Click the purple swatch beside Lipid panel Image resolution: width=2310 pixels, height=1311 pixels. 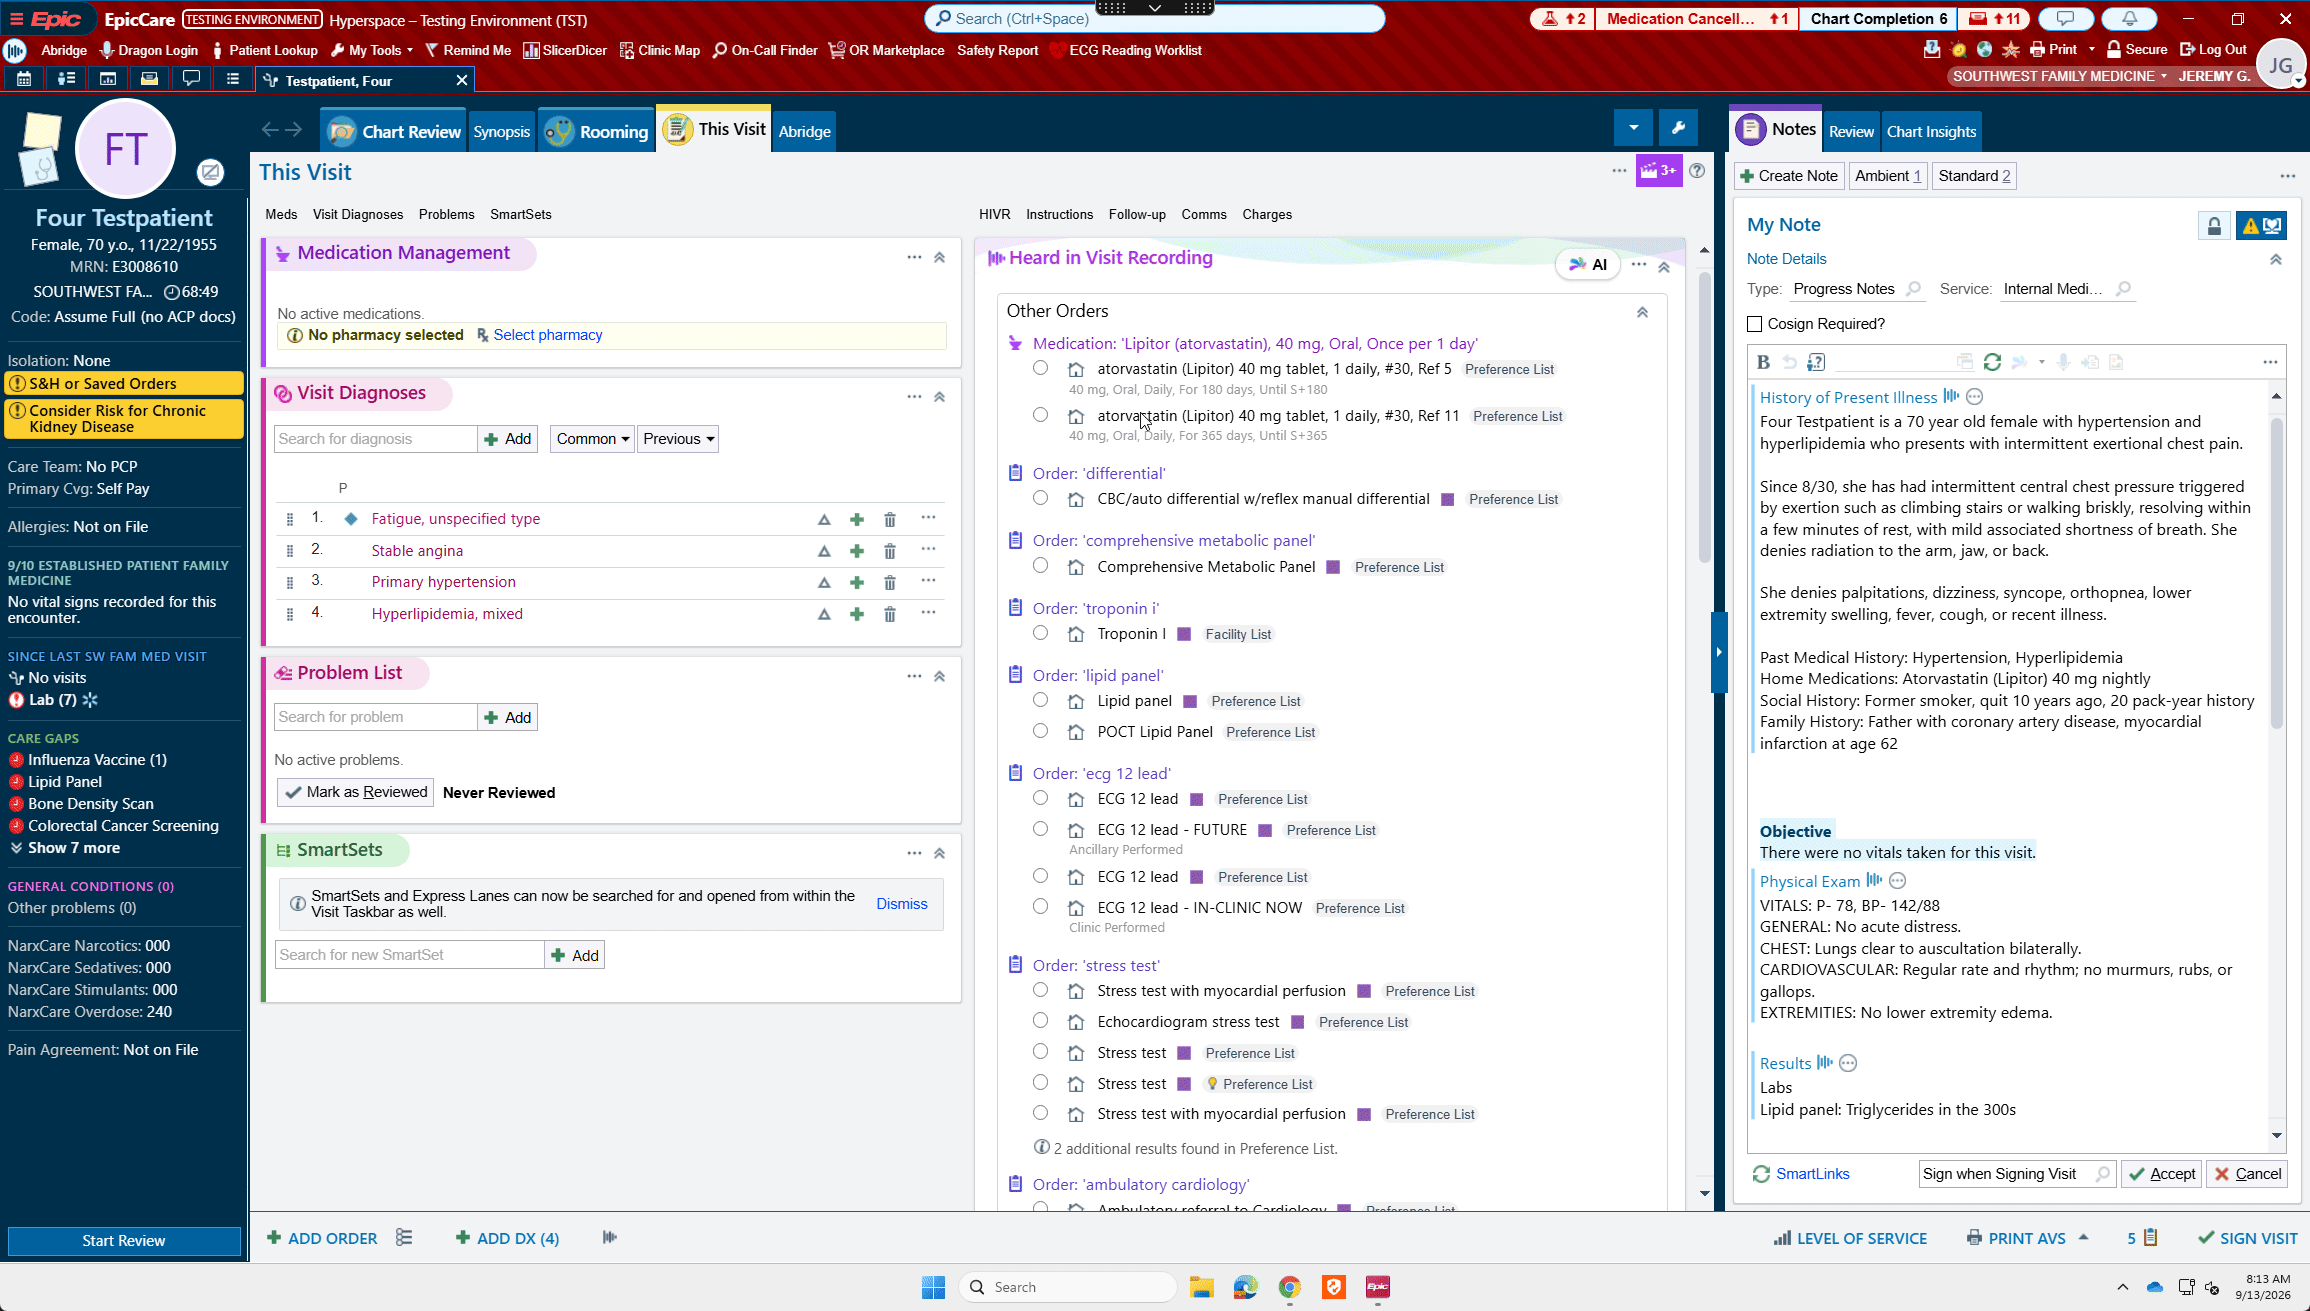pyautogui.click(x=1190, y=701)
